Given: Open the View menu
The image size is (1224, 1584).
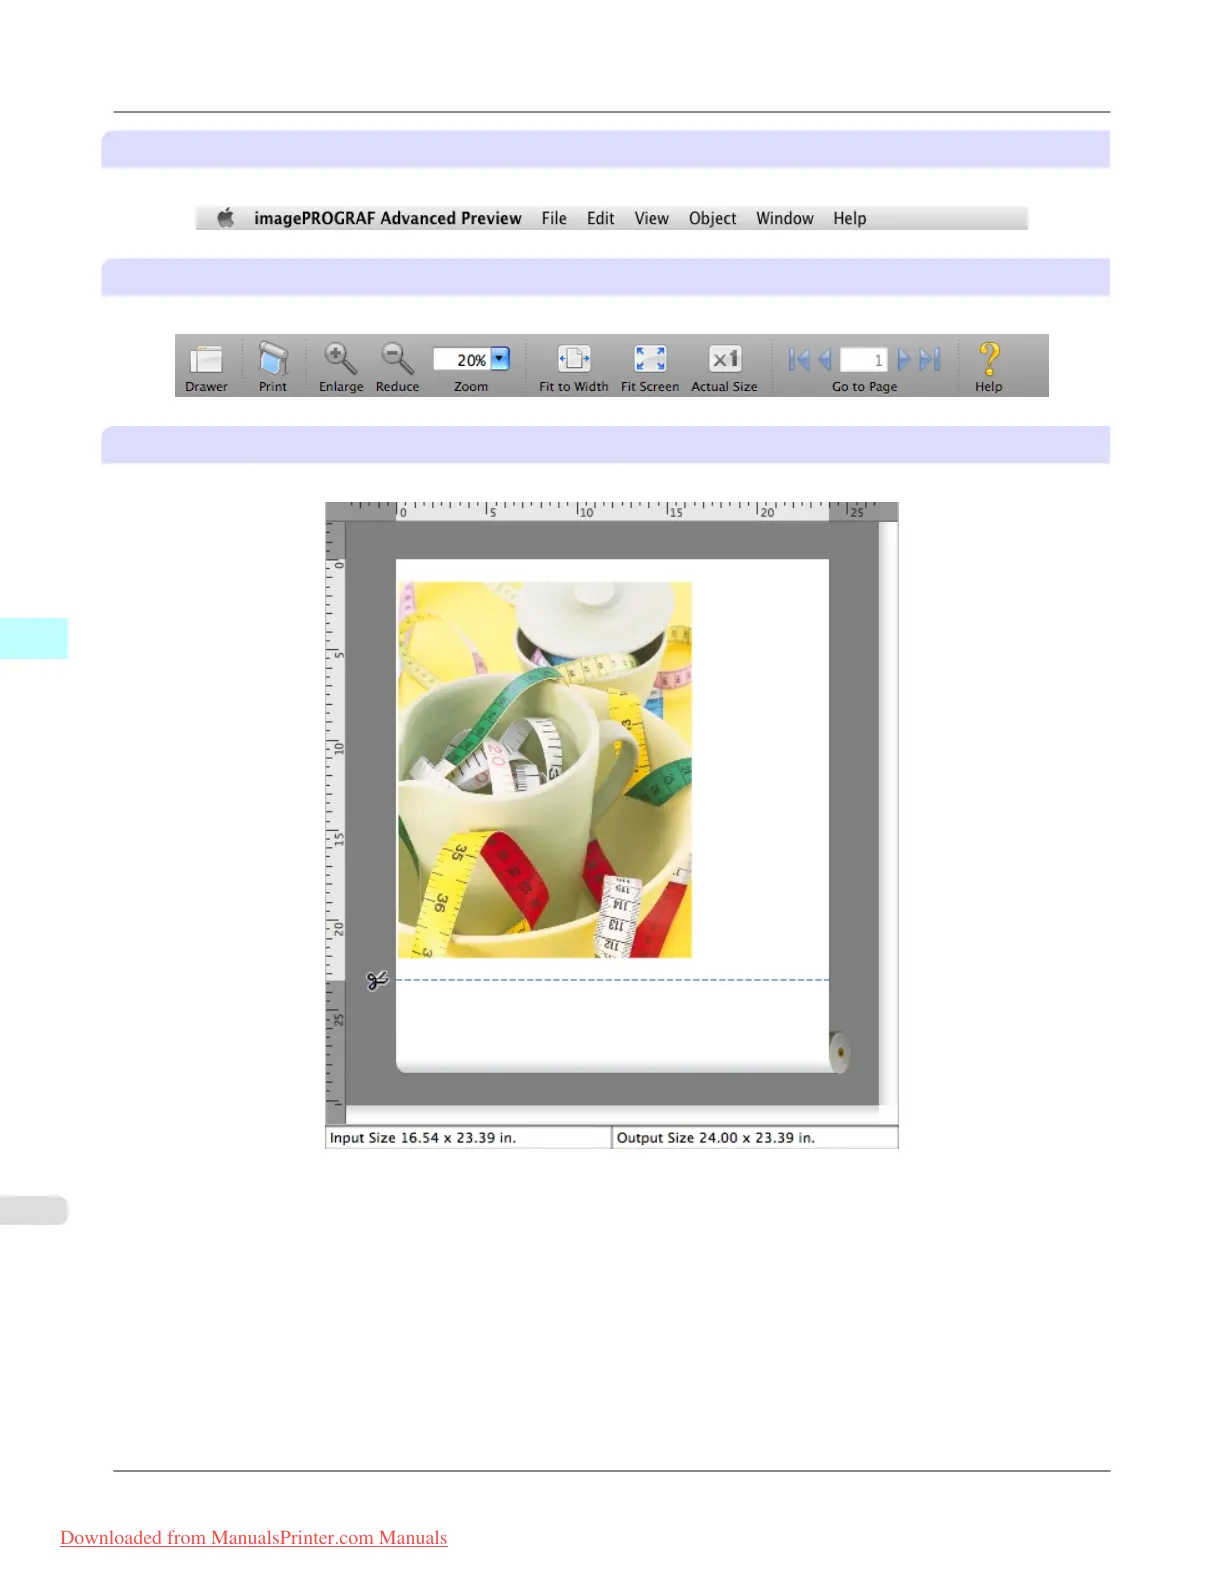Looking at the screenshot, I should click(651, 218).
